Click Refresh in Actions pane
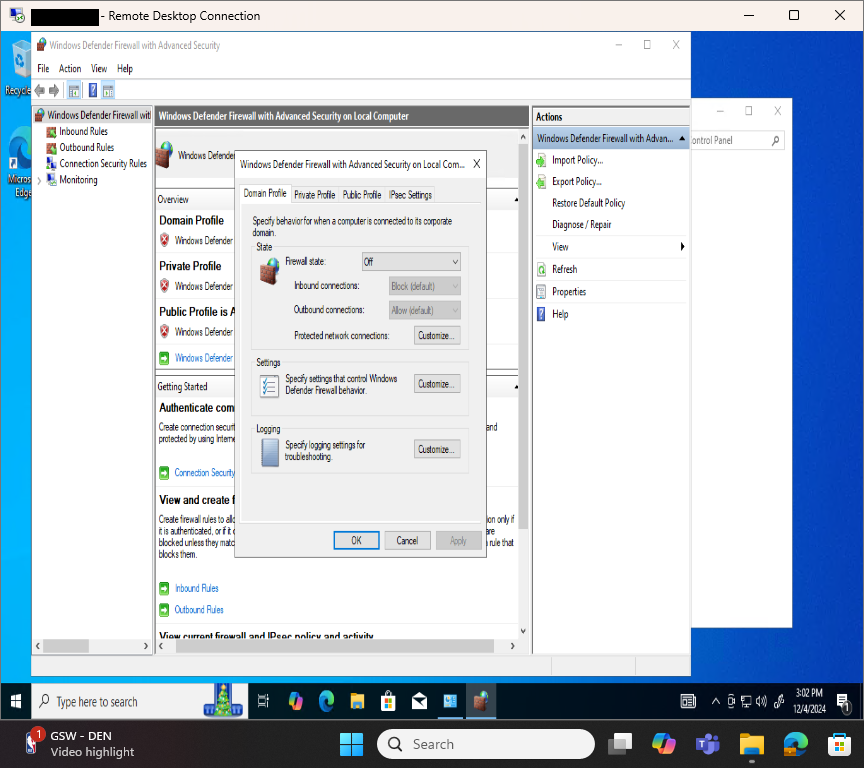Viewport: 864px width, 768px height. pyautogui.click(x=564, y=269)
